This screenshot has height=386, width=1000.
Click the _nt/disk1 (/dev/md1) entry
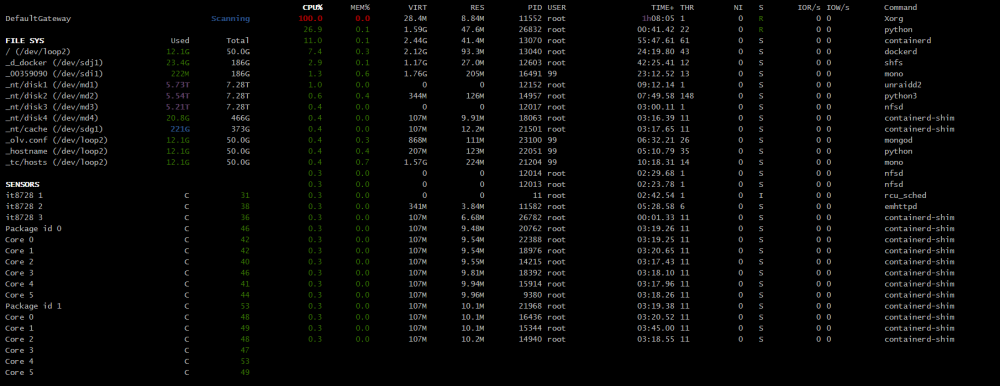point(52,85)
